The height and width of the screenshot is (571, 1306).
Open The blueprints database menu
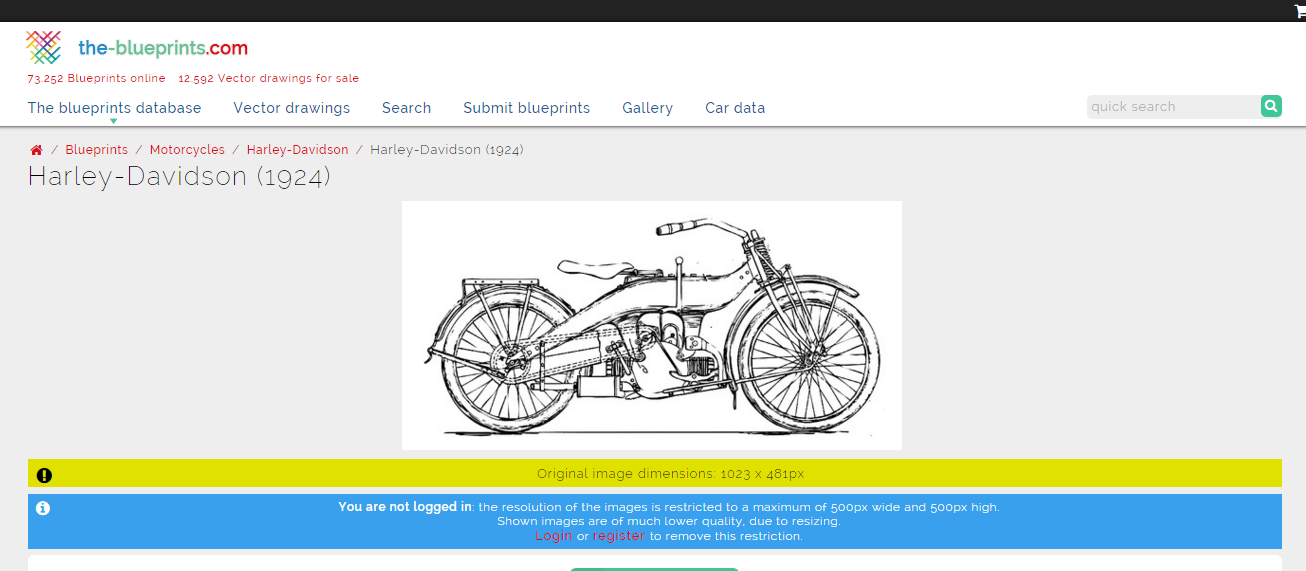click(x=114, y=108)
